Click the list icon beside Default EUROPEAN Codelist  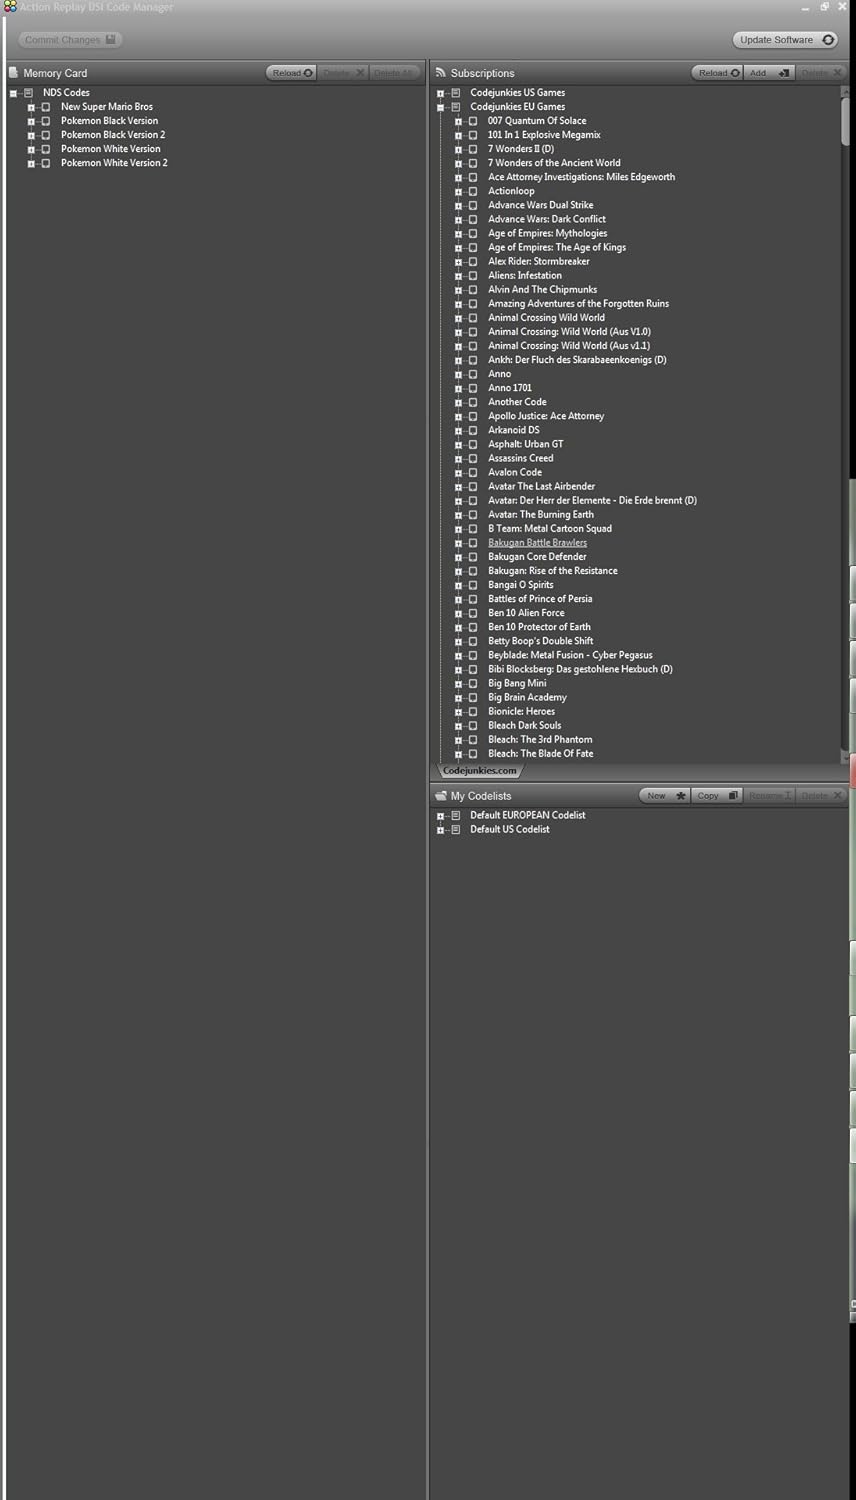click(456, 816)
